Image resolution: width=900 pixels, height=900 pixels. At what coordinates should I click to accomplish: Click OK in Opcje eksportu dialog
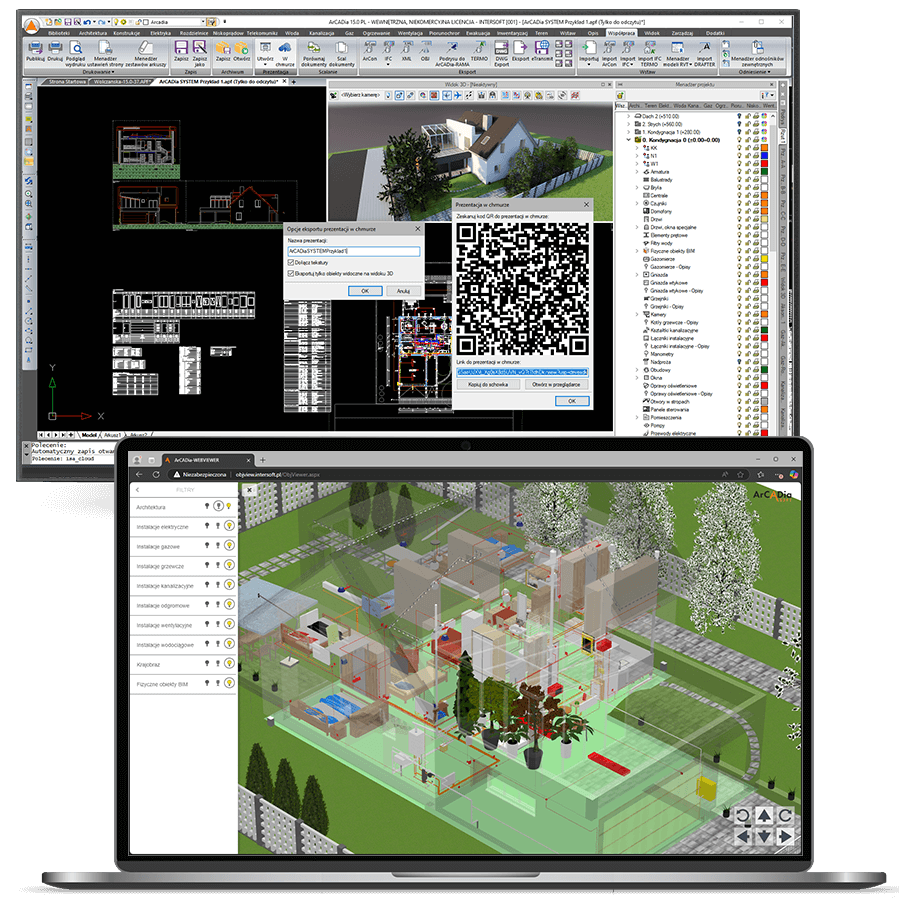point(365,291)
